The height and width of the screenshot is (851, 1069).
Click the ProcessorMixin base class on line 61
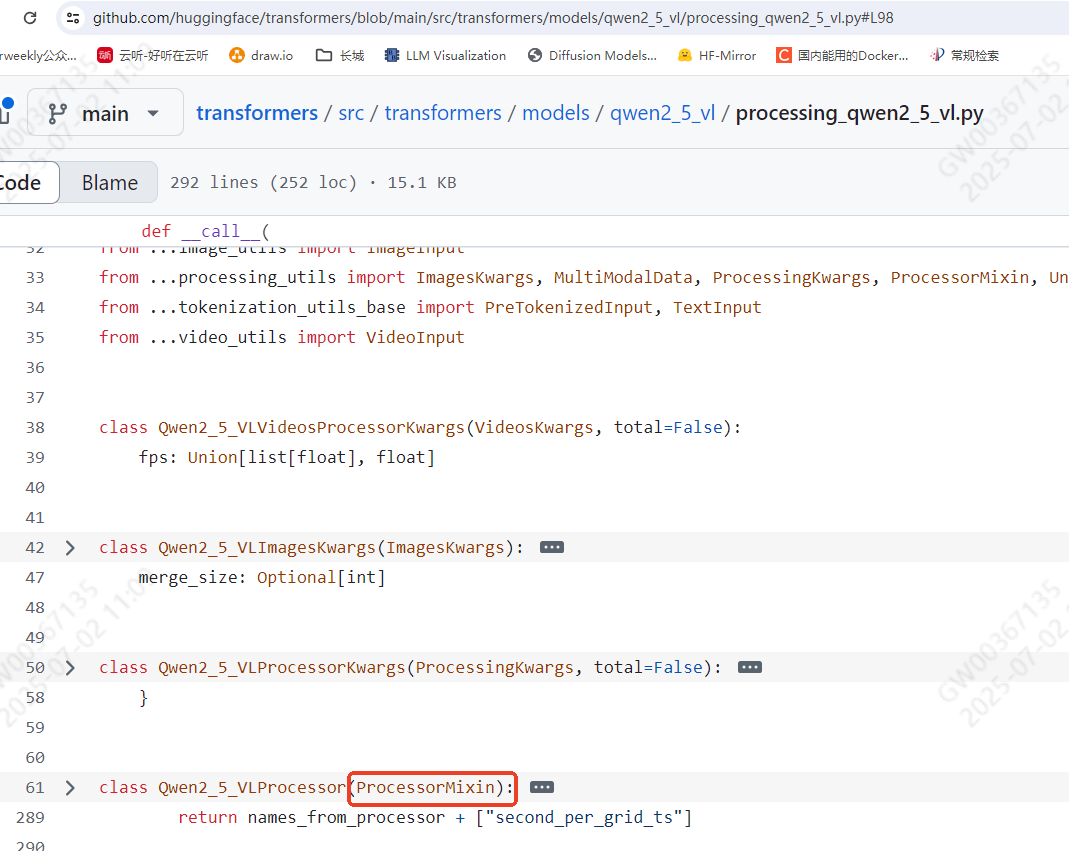(425, 788)
